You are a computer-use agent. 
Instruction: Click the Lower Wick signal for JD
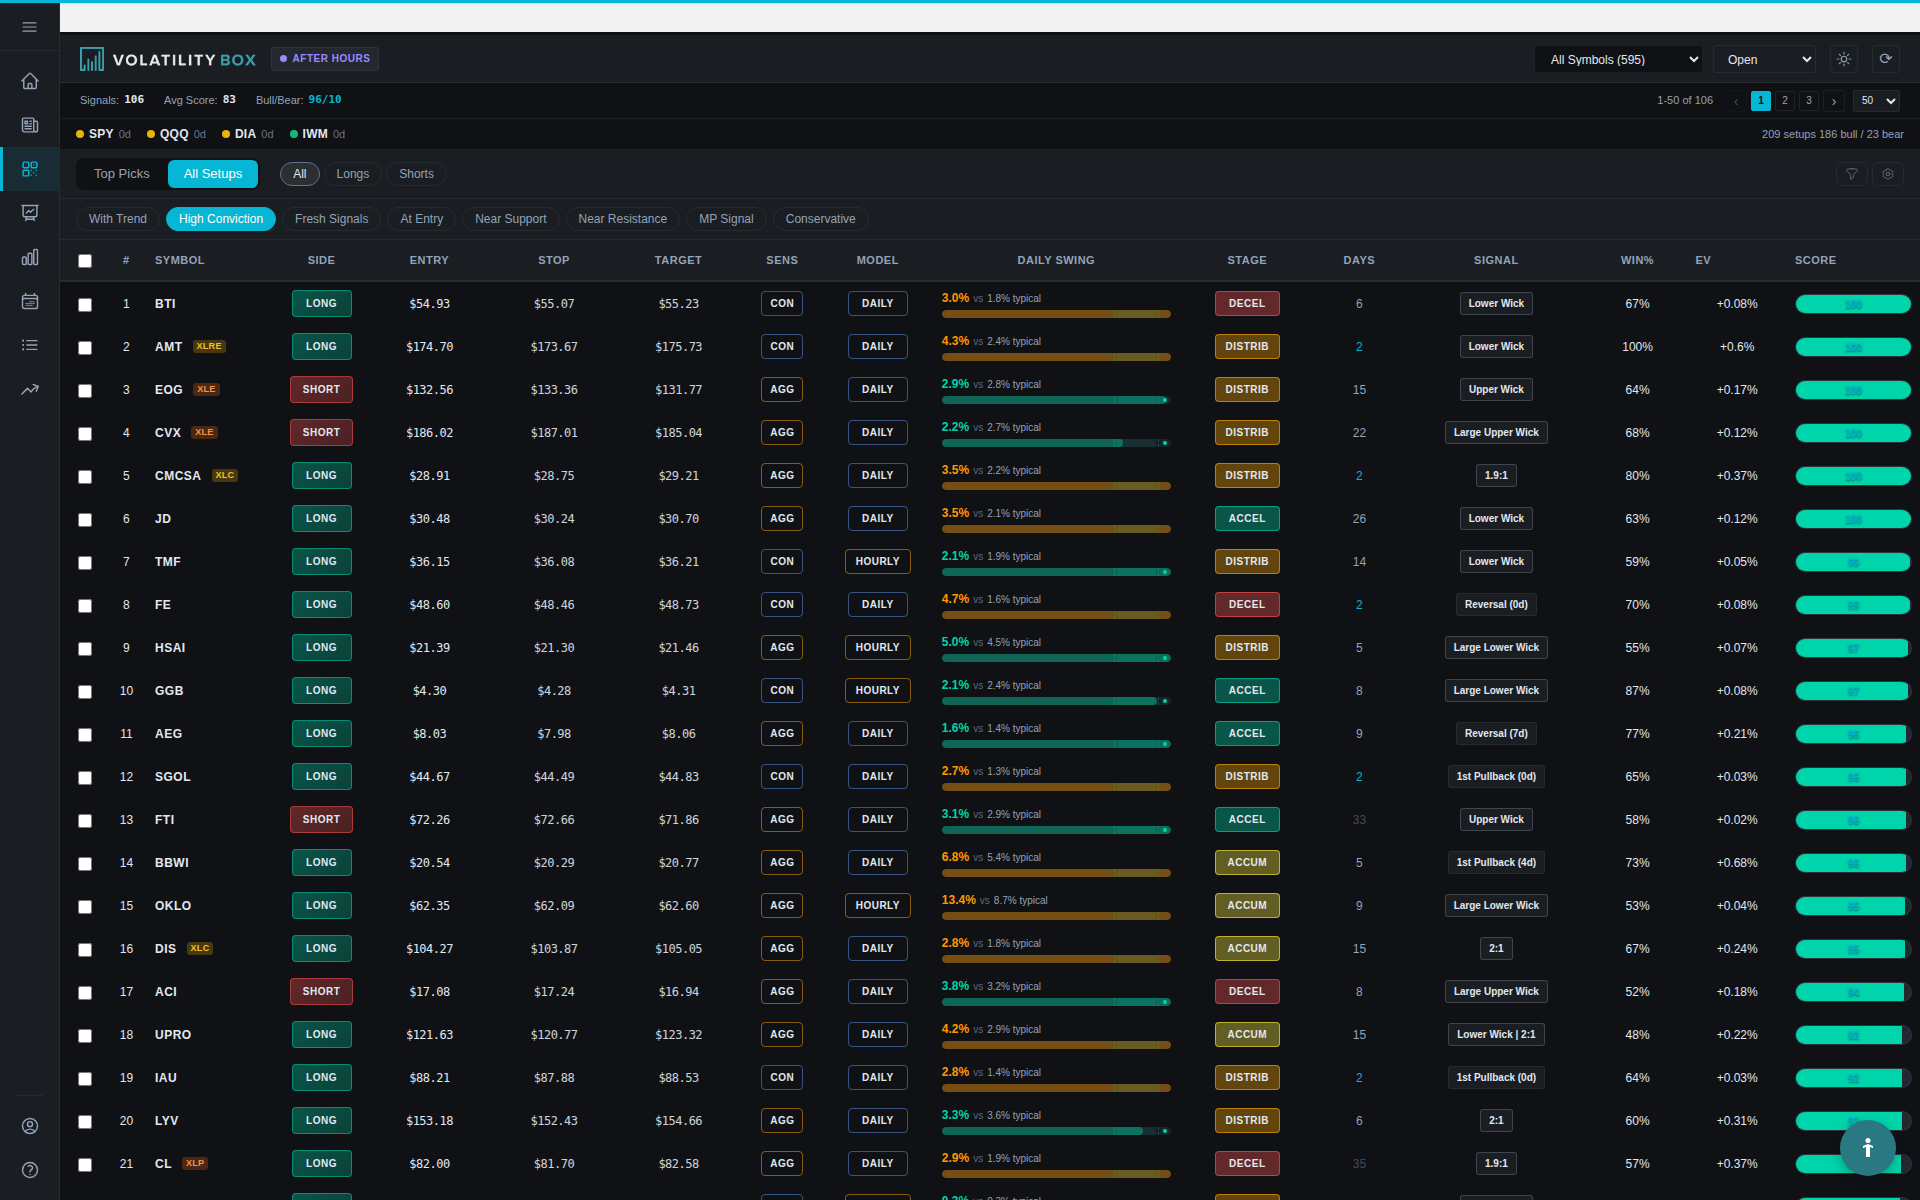click(x=1496, y=519)
